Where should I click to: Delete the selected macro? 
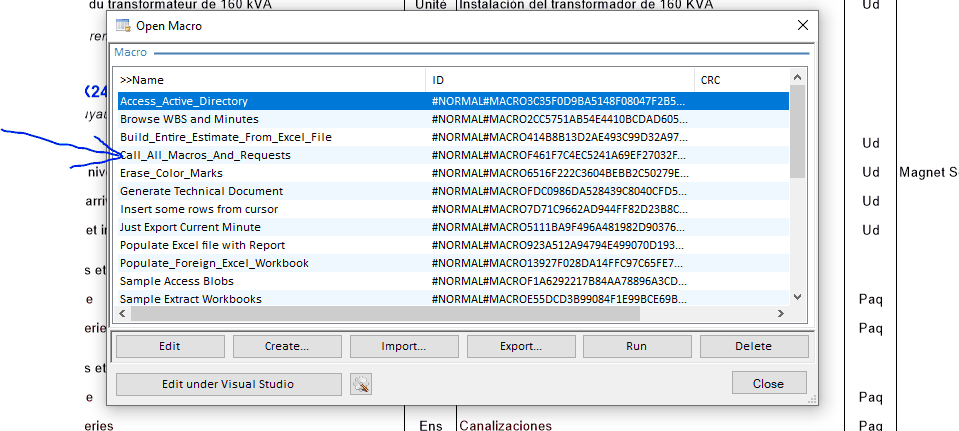753,346
